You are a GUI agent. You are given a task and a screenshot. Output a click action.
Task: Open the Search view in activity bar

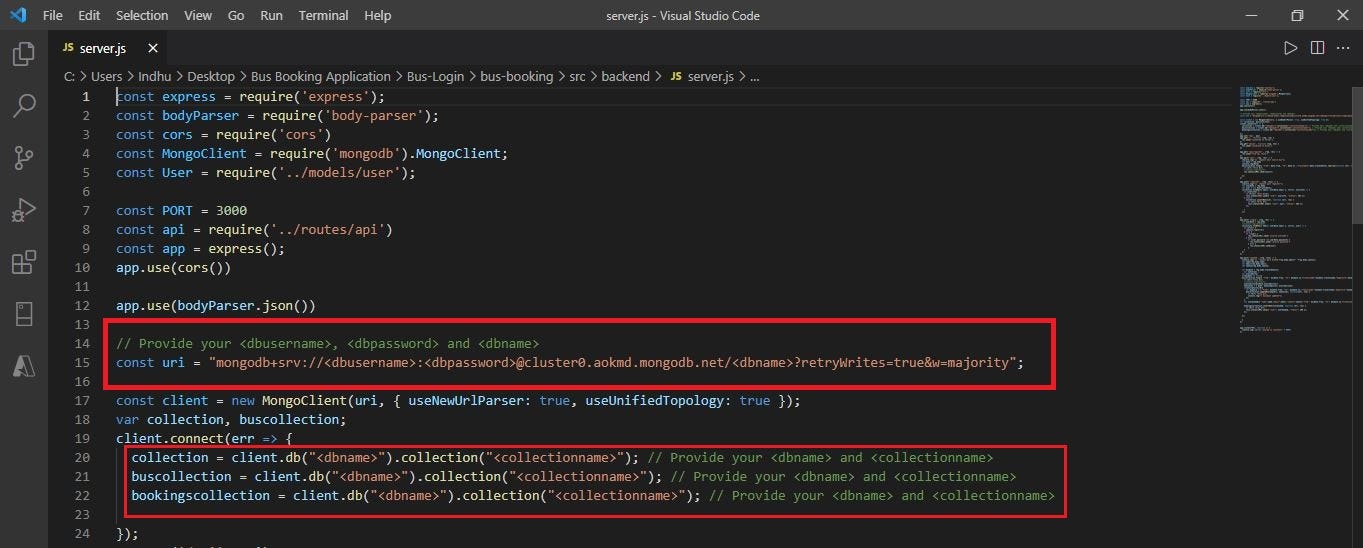pyautogui.click(x=23, y=105)
